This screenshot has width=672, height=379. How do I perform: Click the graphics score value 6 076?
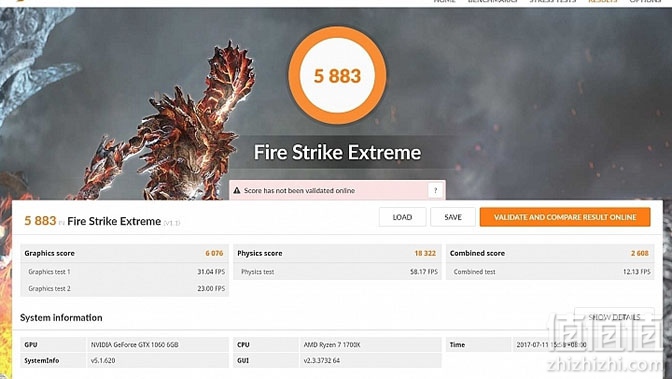point(214,253)
